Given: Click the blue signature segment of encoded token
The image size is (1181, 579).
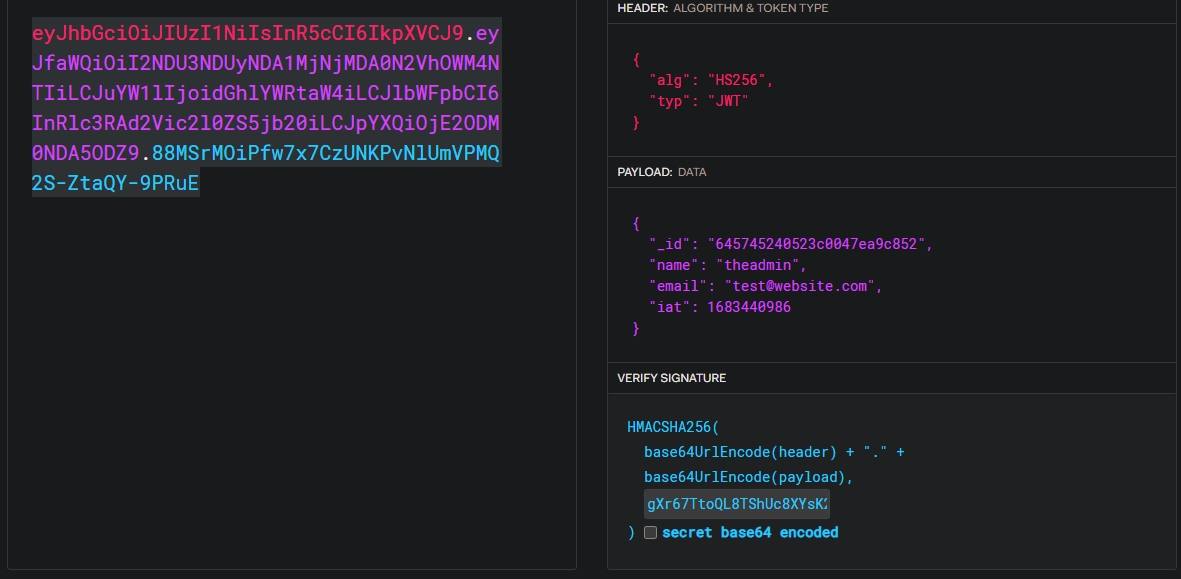Looking at the screenshot, I should (325, 155).
